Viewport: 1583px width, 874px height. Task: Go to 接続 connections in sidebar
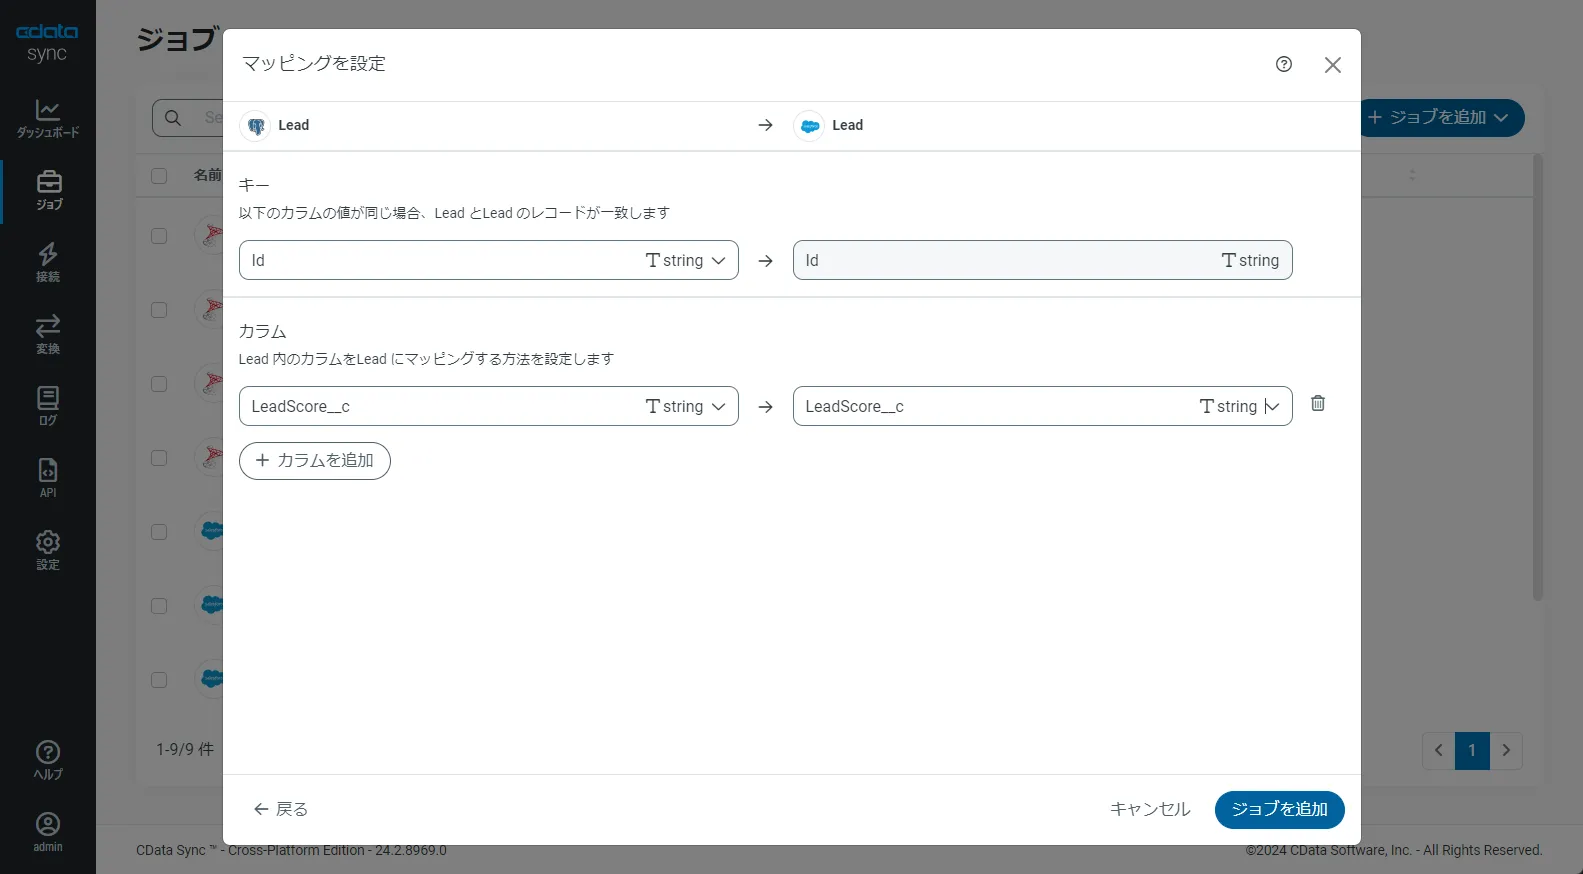(48, 262)
